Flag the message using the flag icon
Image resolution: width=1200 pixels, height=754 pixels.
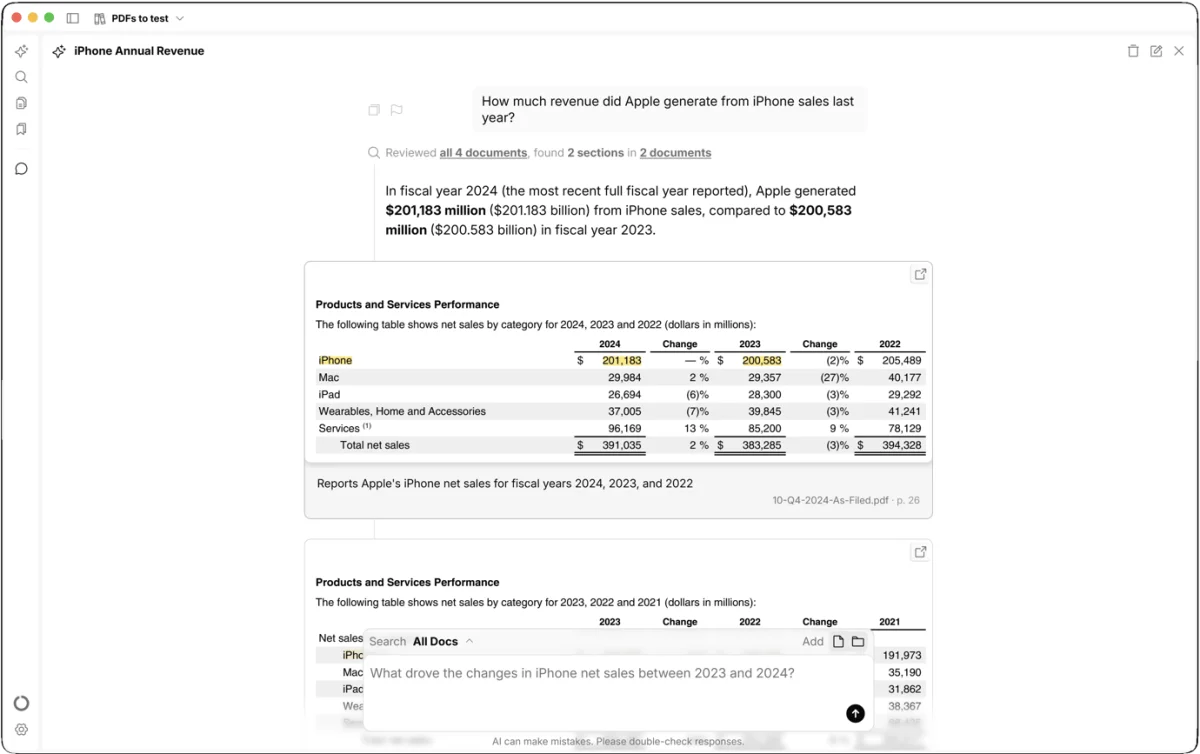[x=396, y=110]
